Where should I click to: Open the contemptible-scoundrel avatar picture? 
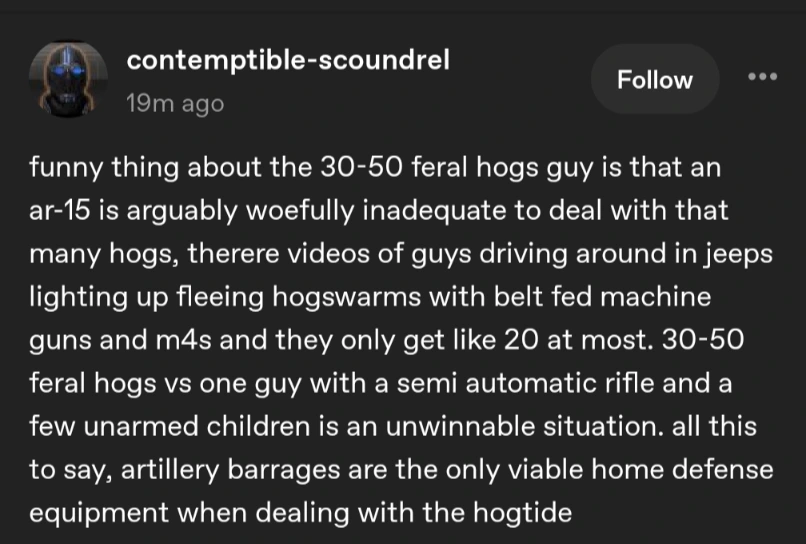pyautogui.click(x=68, y=80)
